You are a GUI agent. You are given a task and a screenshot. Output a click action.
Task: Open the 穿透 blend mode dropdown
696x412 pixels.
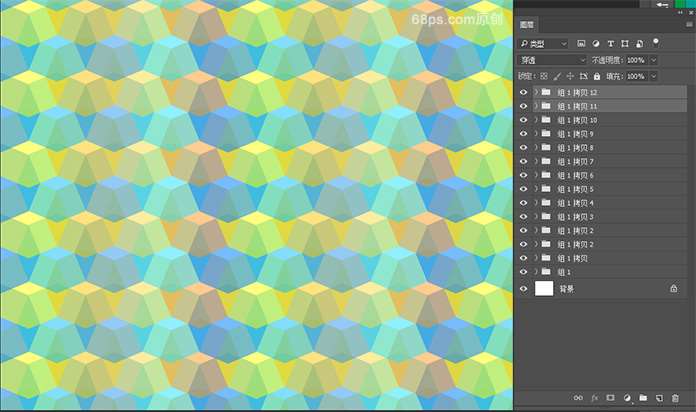(x=552, y=60)
